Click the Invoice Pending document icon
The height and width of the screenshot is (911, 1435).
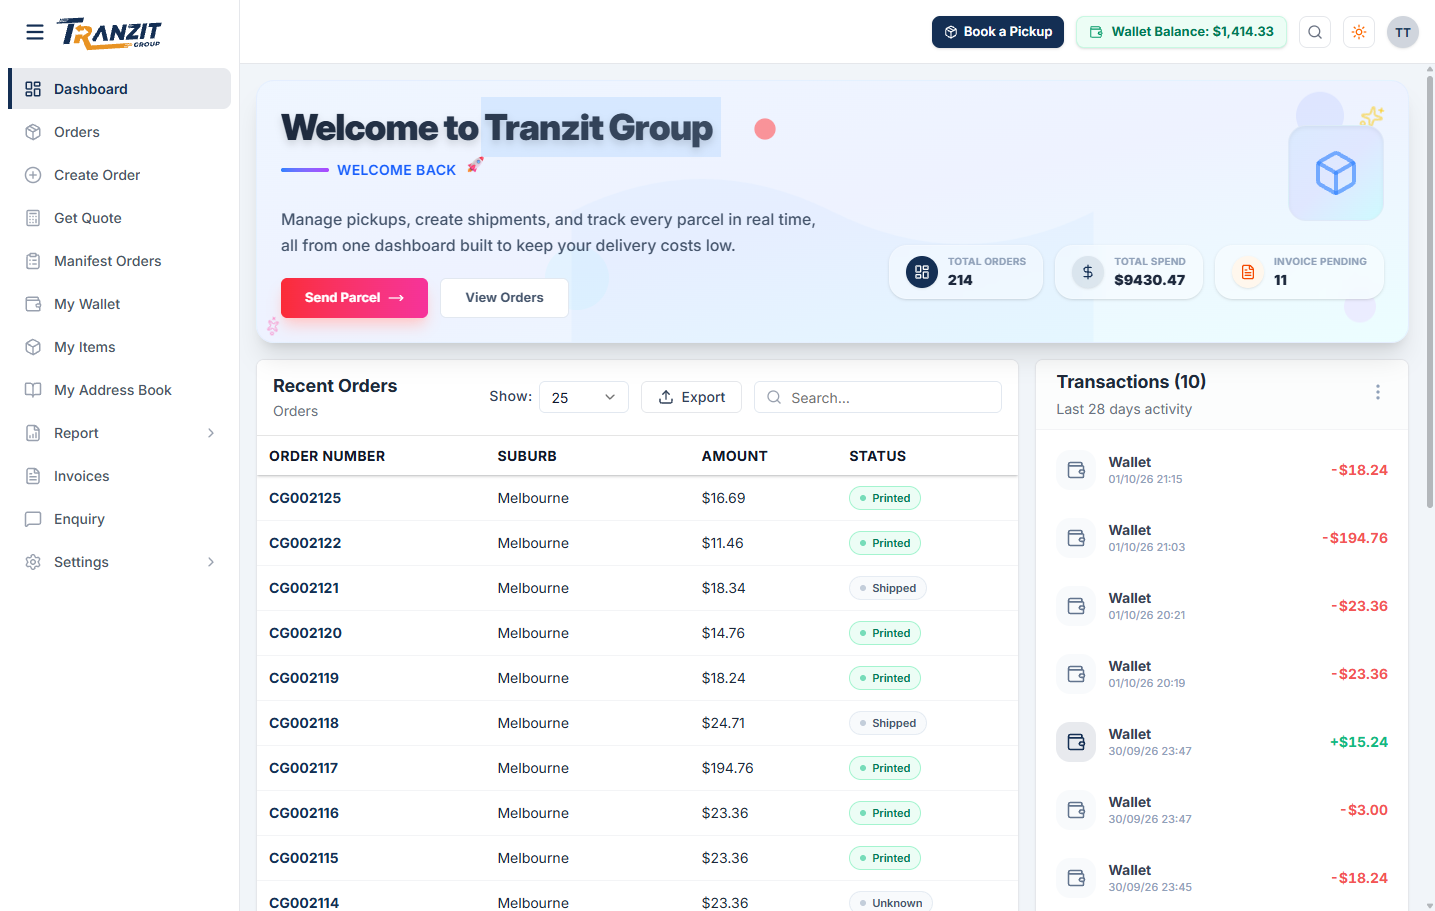coord(1248,272)
